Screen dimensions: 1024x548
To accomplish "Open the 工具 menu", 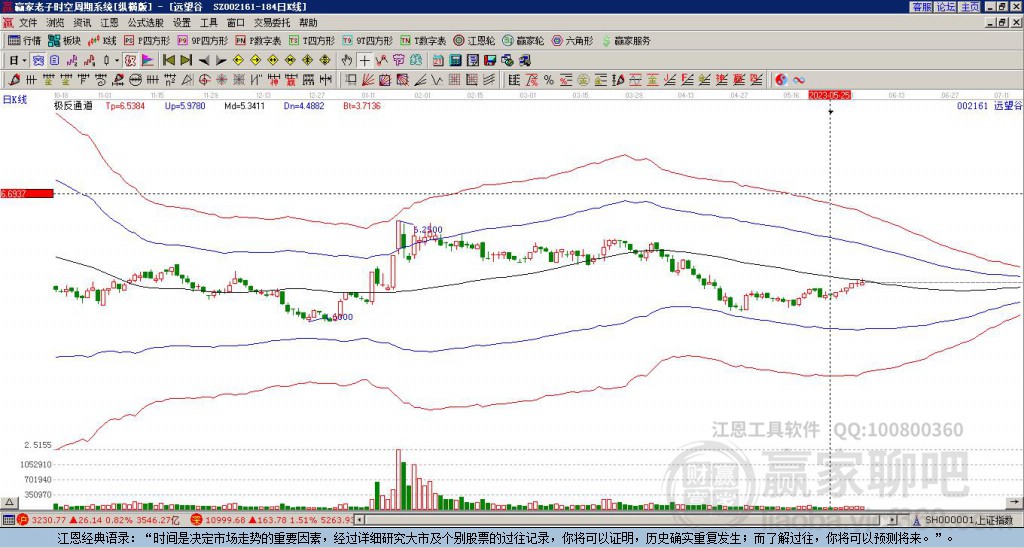I will [209, 23].
